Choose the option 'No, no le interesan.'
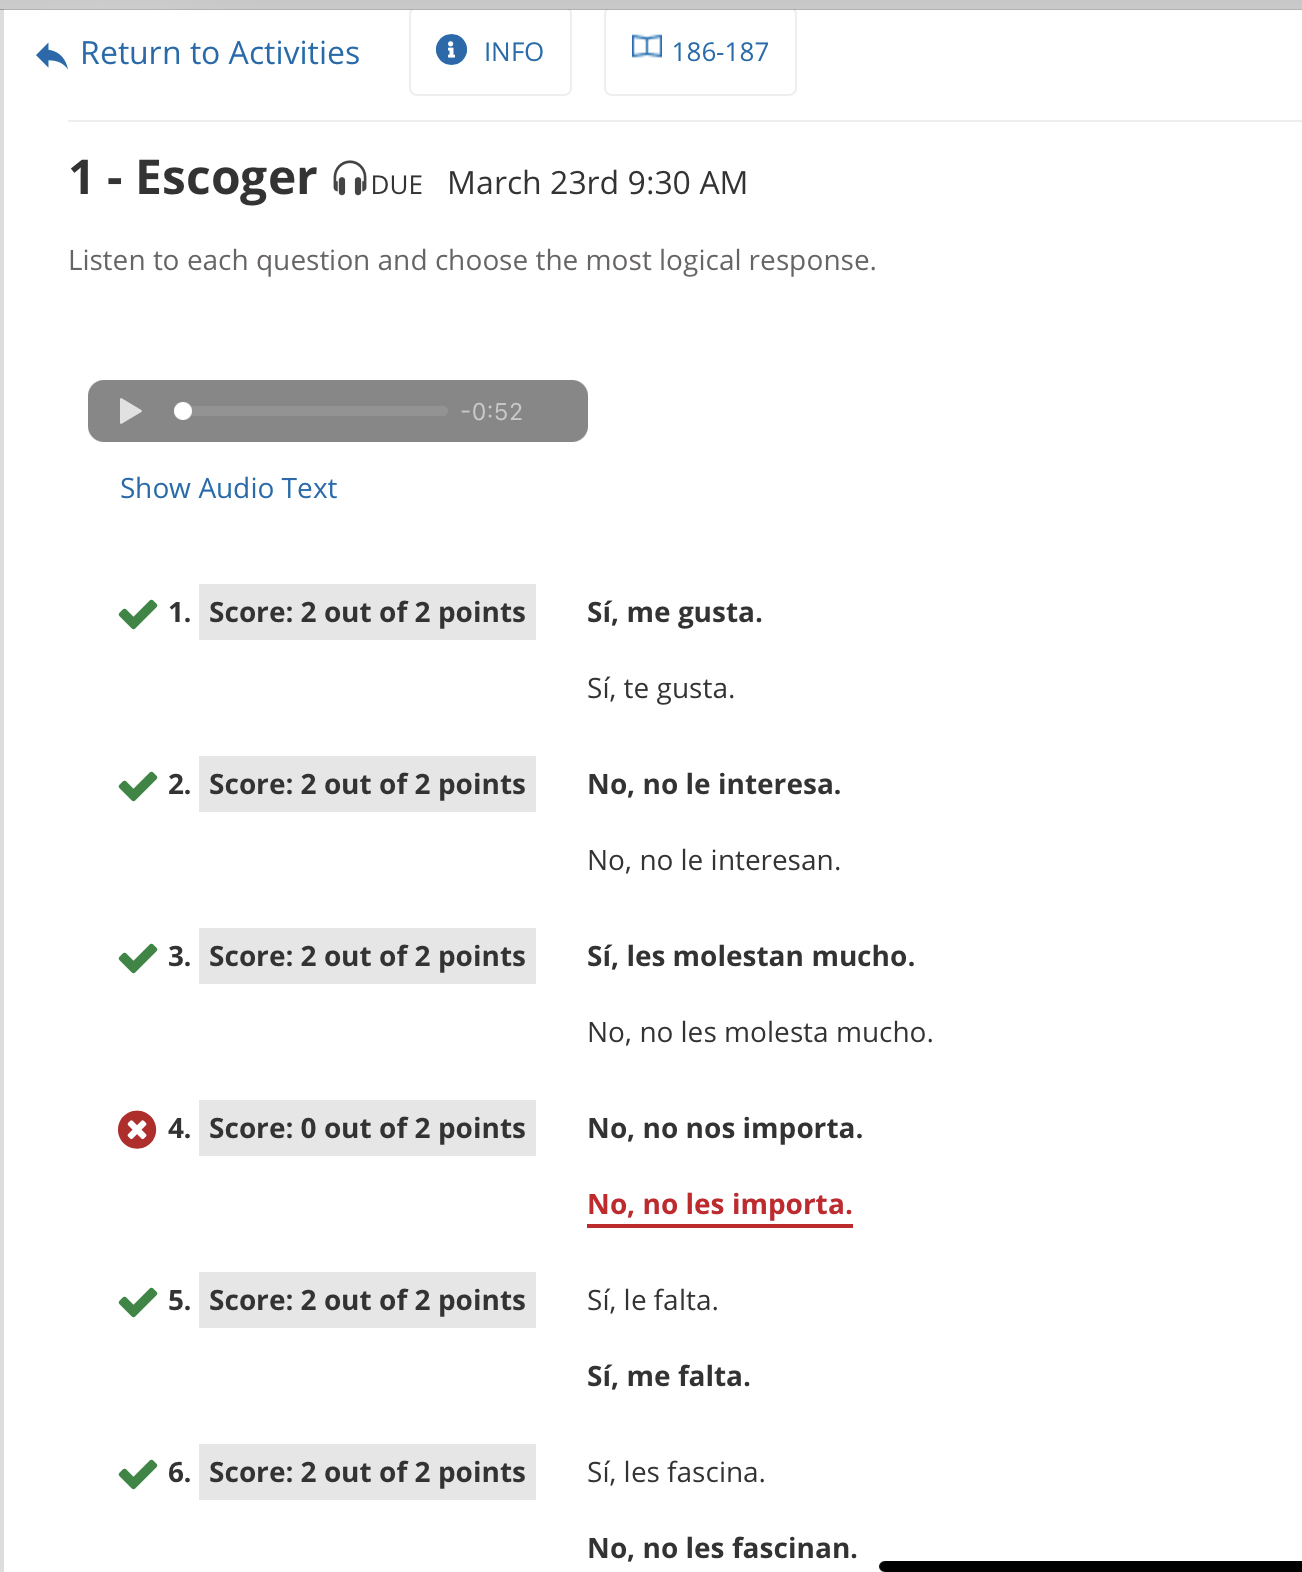1302x1572 pixels. (x=714, y=861)
